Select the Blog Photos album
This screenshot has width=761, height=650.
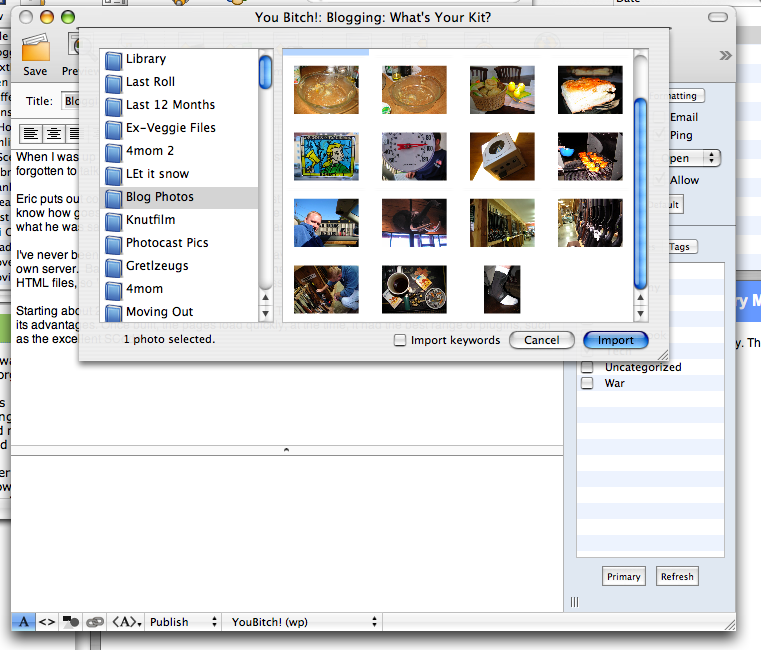click(179, 198)
